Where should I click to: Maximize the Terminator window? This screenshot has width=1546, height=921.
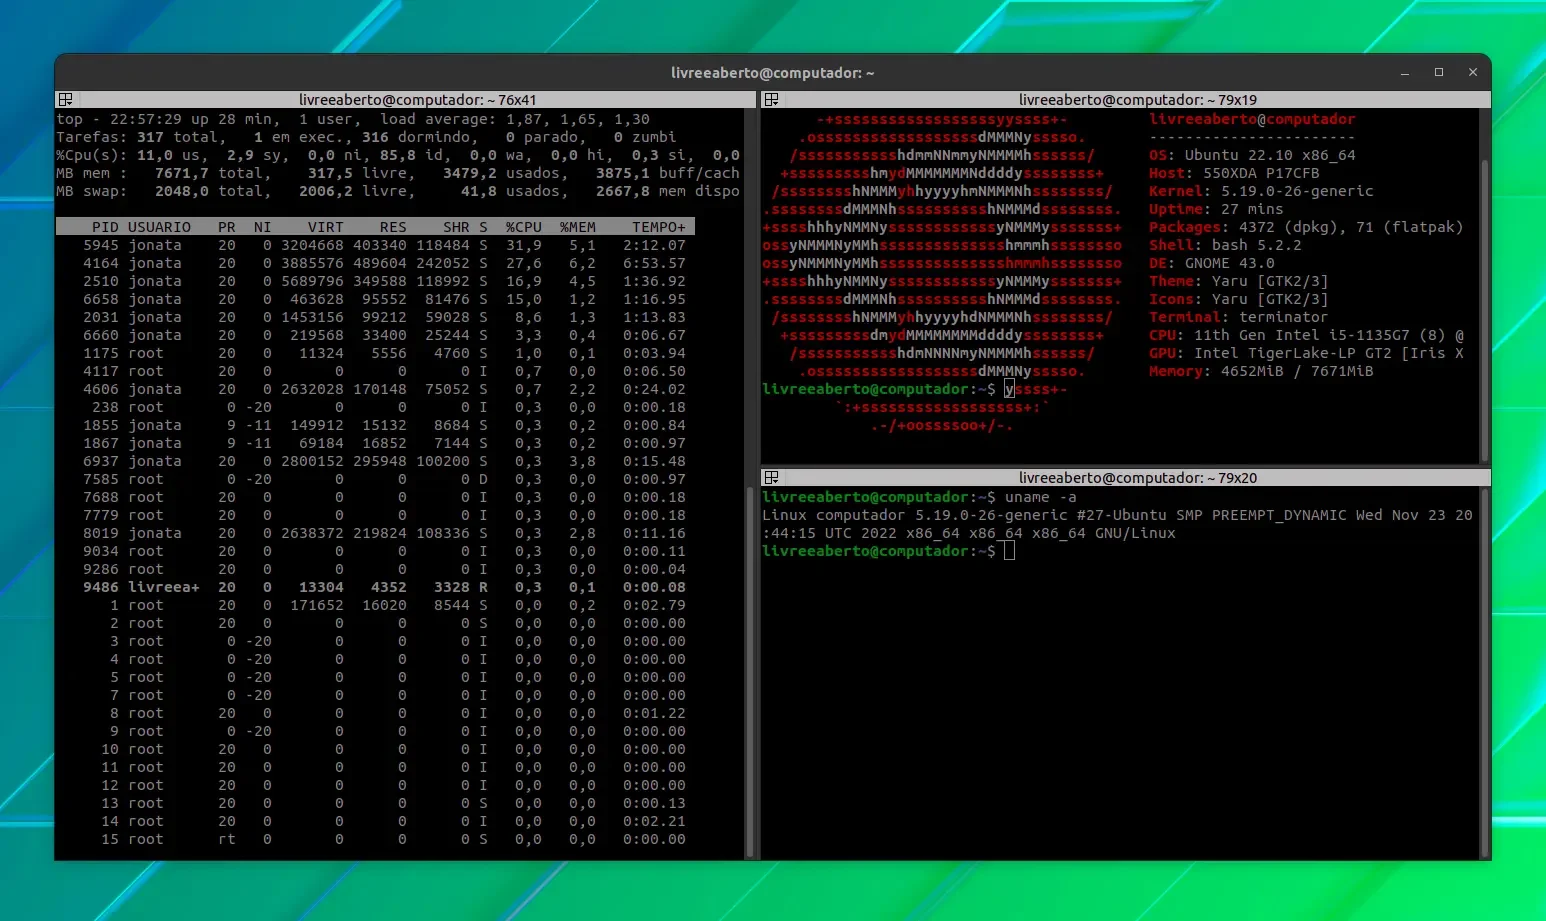[1439, 73]
